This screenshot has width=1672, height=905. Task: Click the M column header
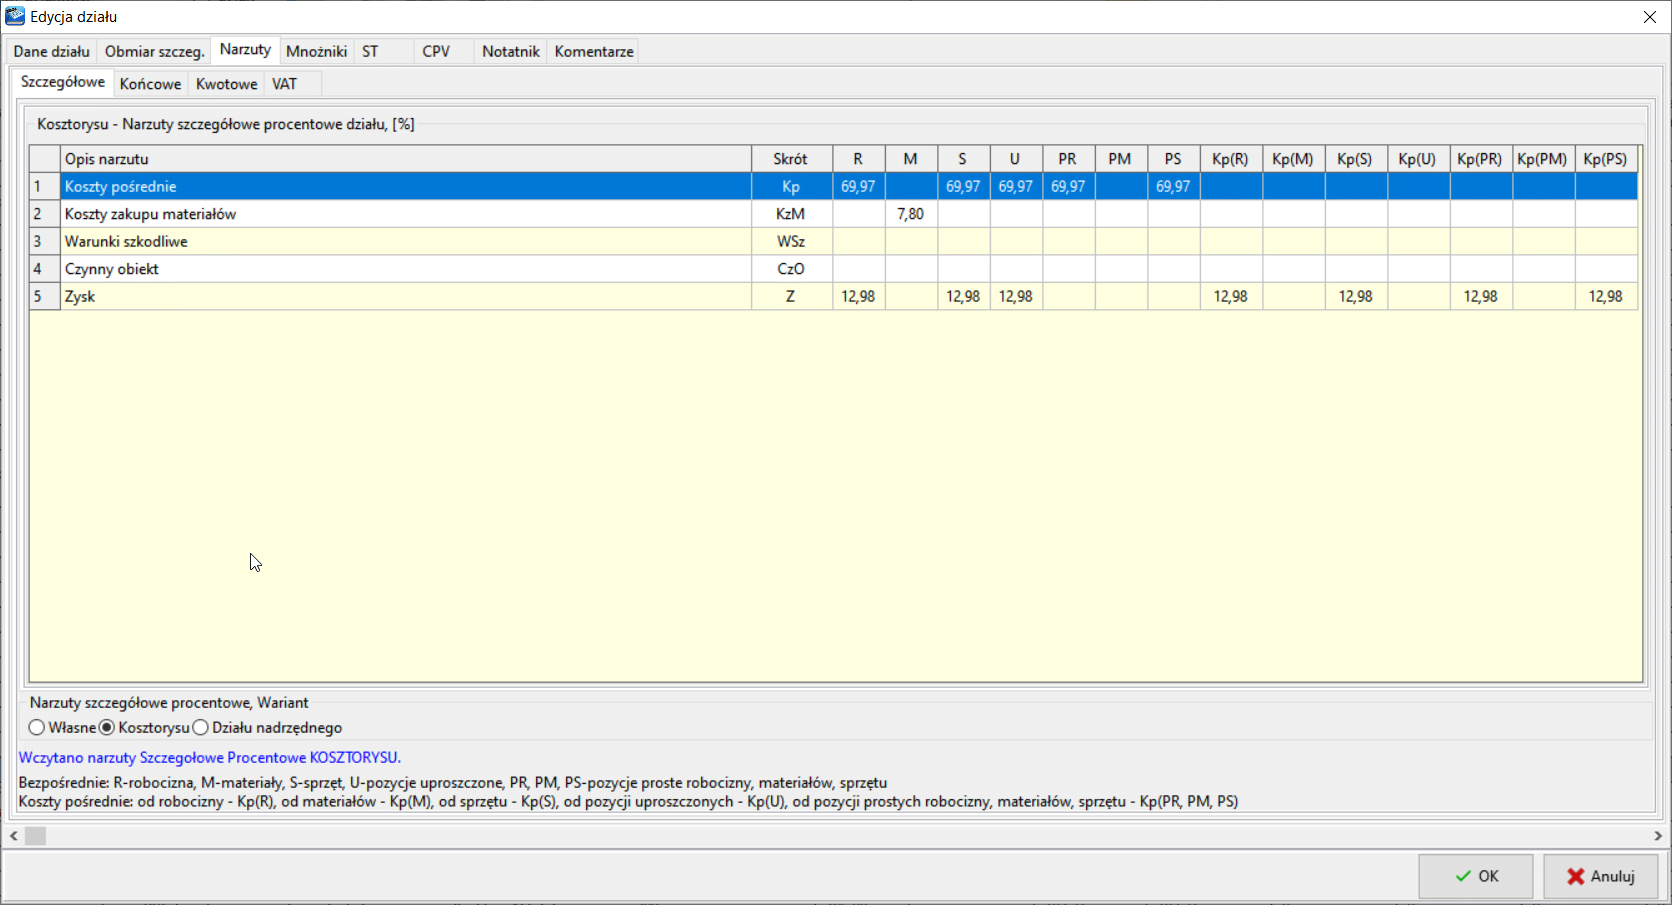pos(910,159)
